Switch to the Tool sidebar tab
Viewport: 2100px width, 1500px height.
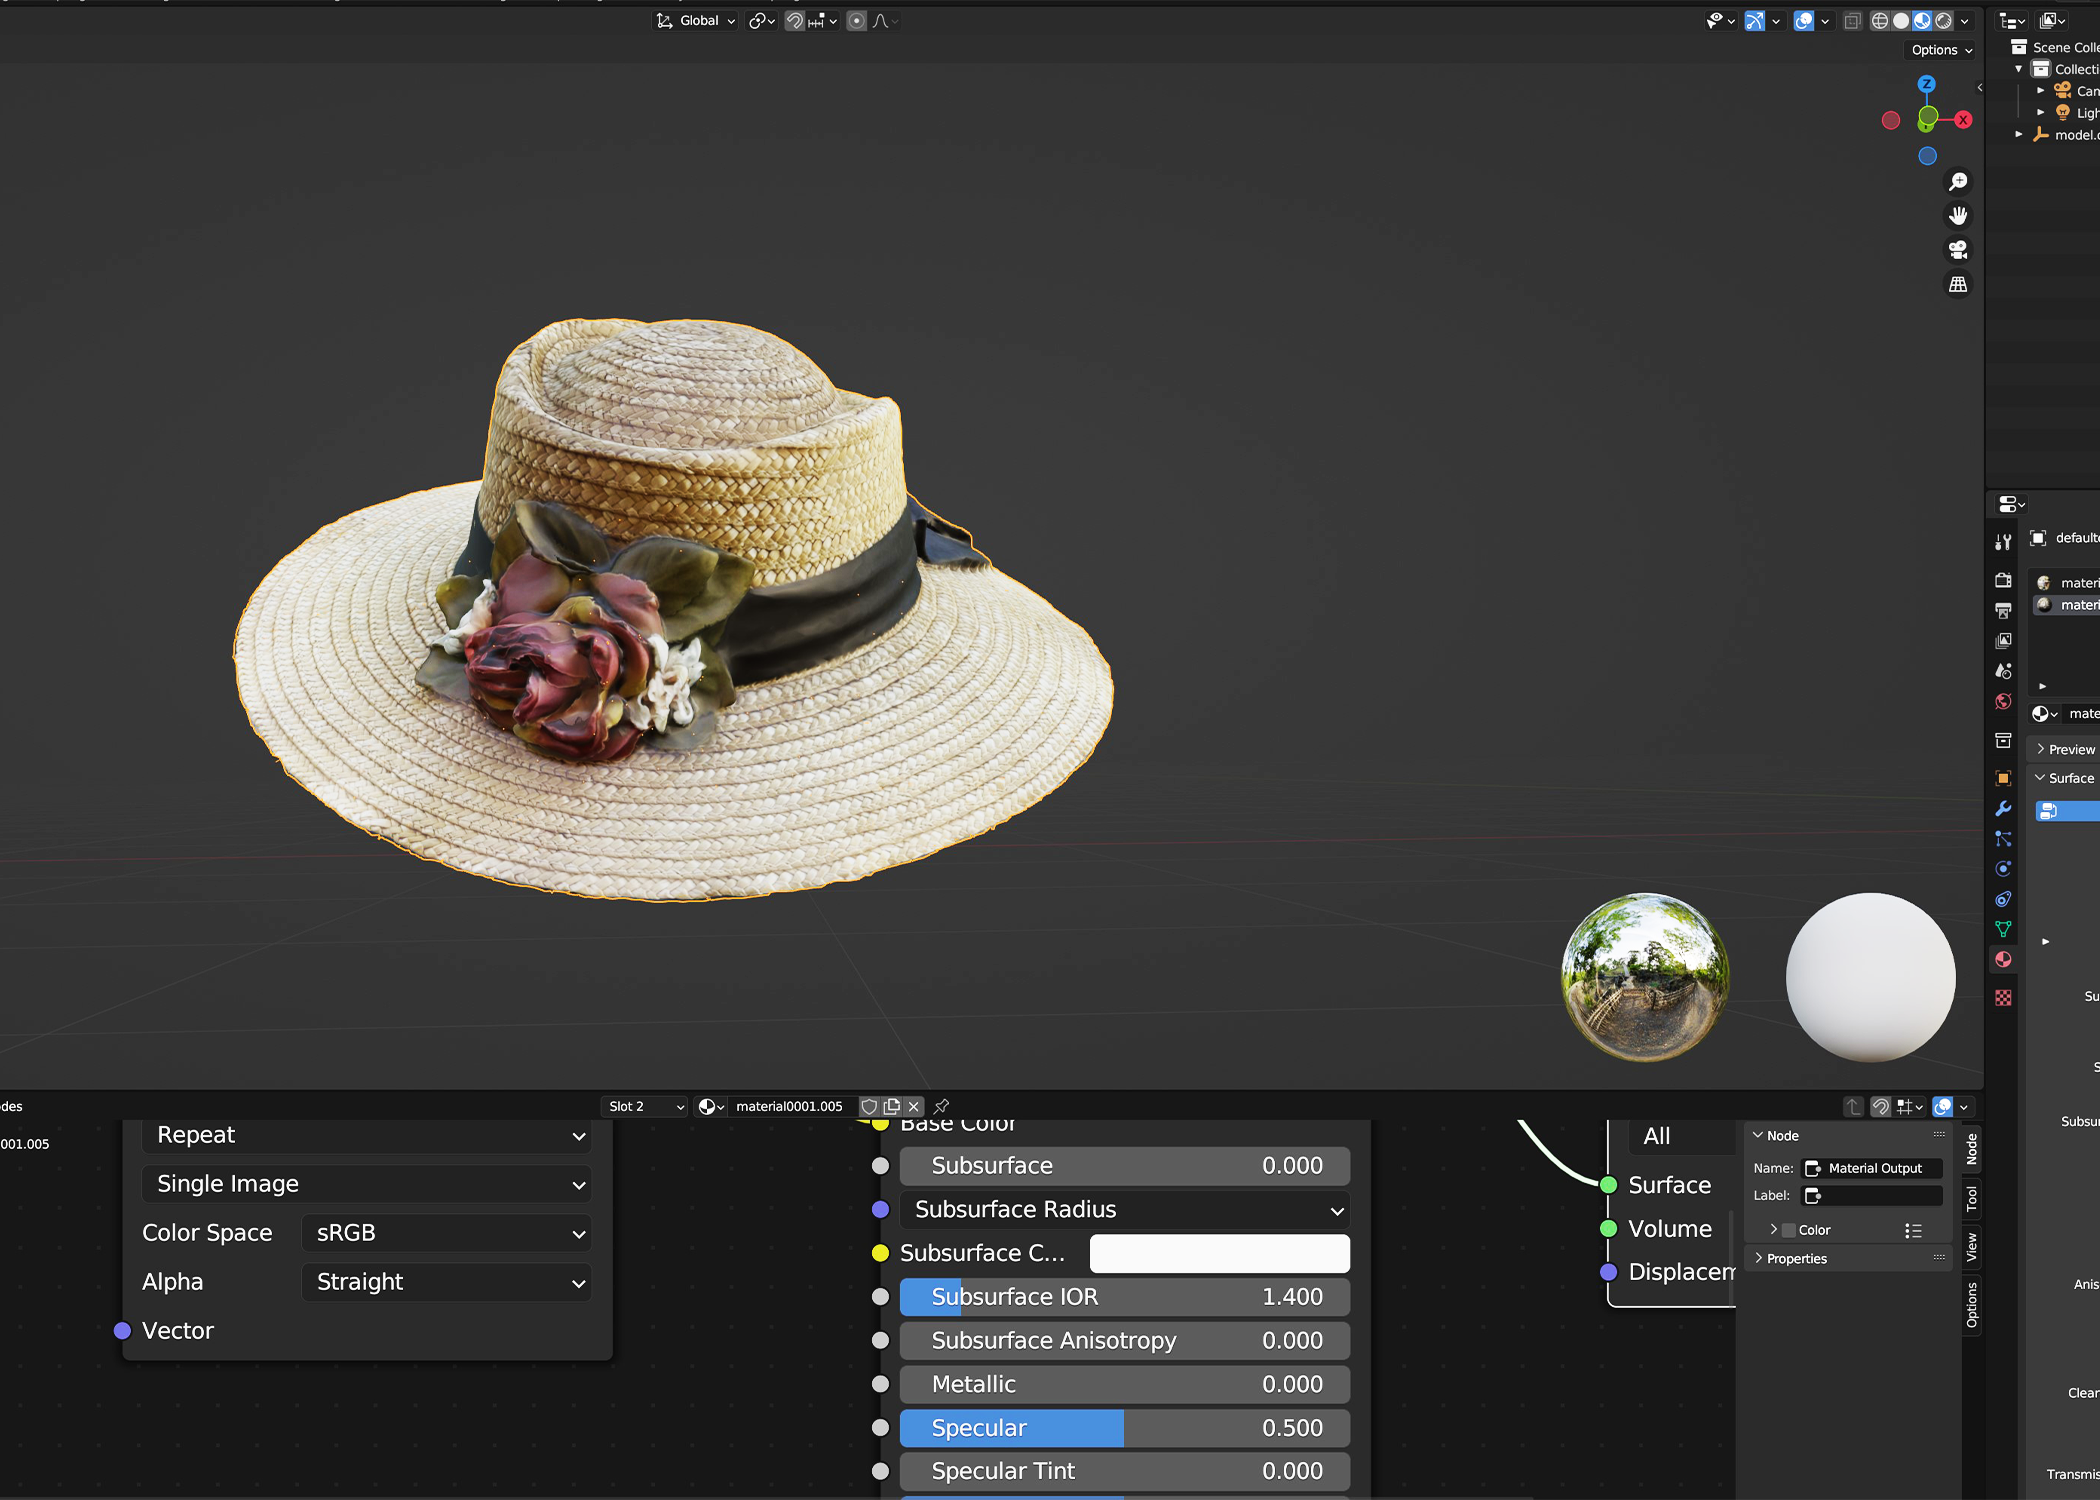click(x=1971, y=1198)
